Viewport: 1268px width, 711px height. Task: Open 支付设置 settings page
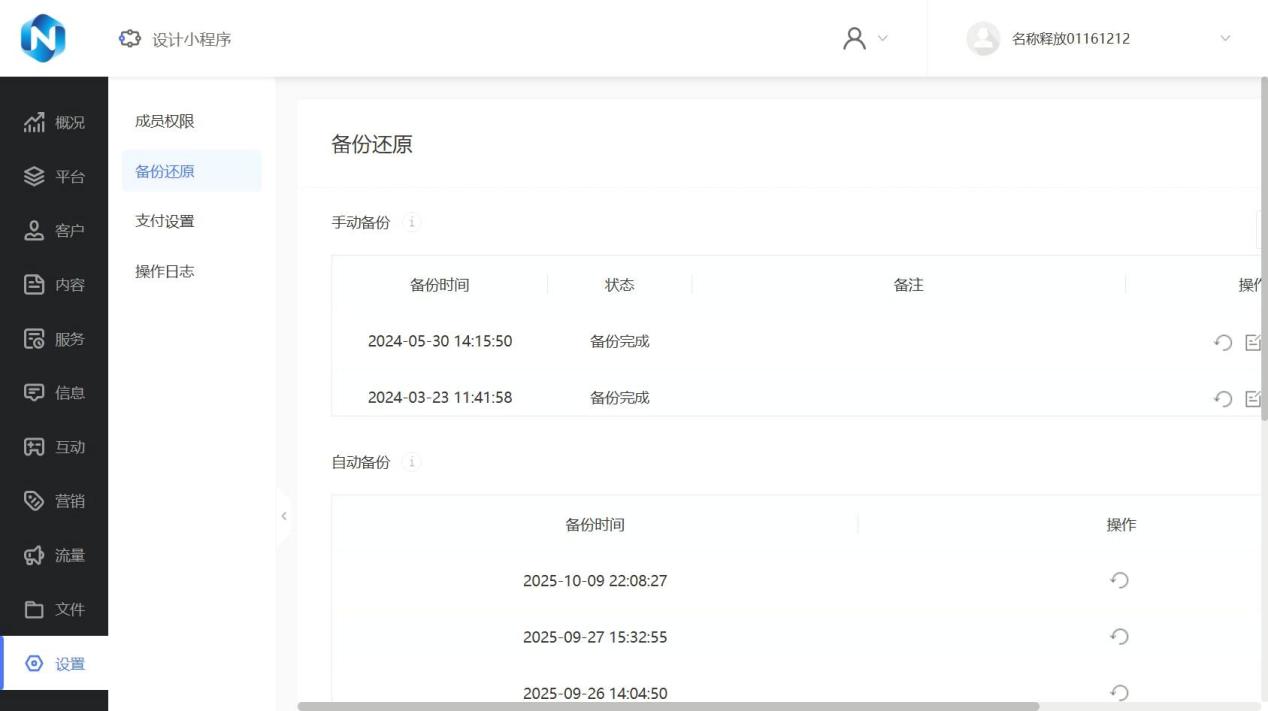(x=165, y=221)
